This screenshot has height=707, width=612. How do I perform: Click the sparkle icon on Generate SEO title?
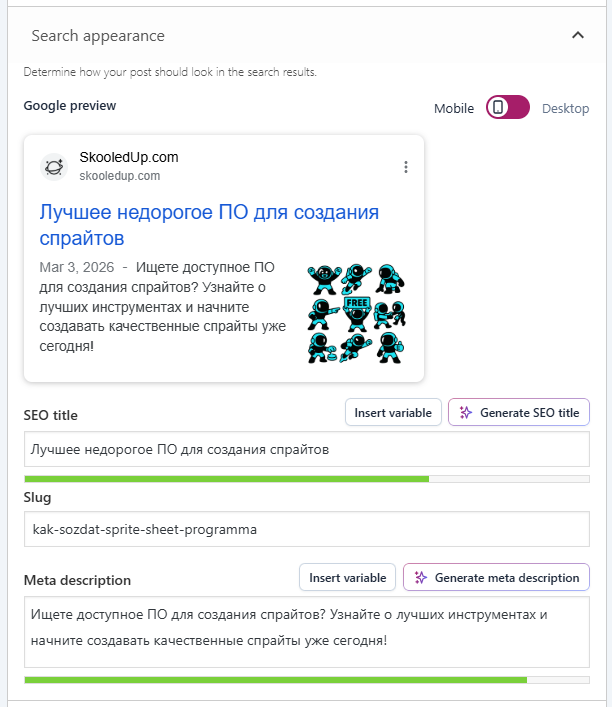(x=466, y=413)
